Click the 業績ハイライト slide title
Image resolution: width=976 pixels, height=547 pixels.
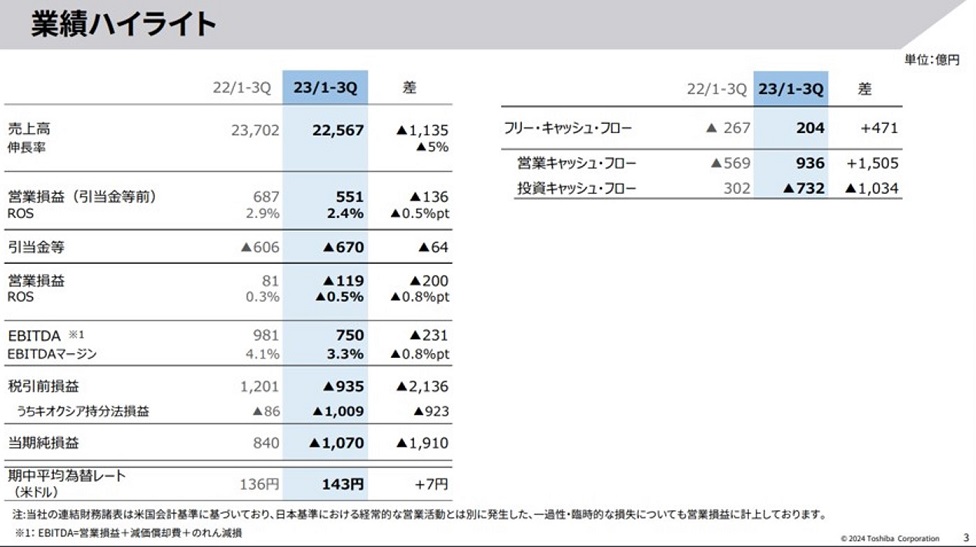[x=124, y=25]
